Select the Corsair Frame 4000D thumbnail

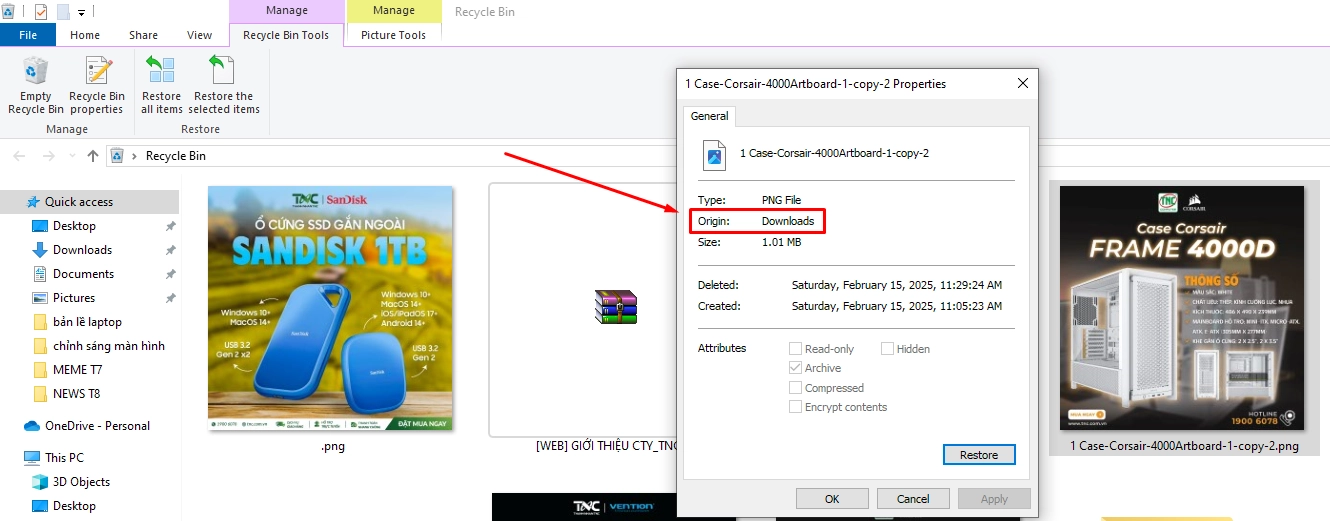tap(1182, 308)
